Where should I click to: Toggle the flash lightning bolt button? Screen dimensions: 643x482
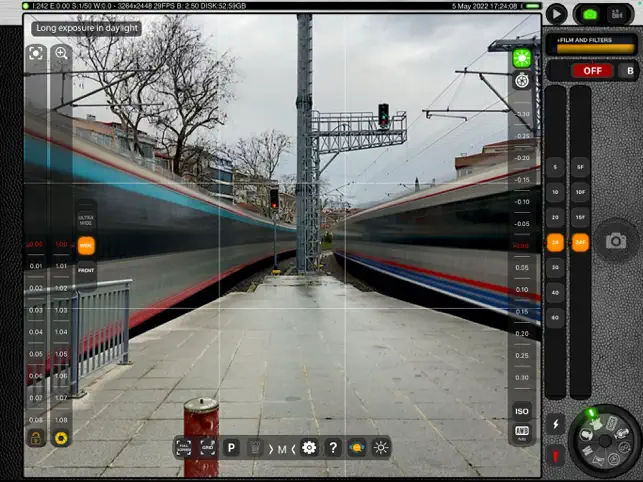(556, 424)
